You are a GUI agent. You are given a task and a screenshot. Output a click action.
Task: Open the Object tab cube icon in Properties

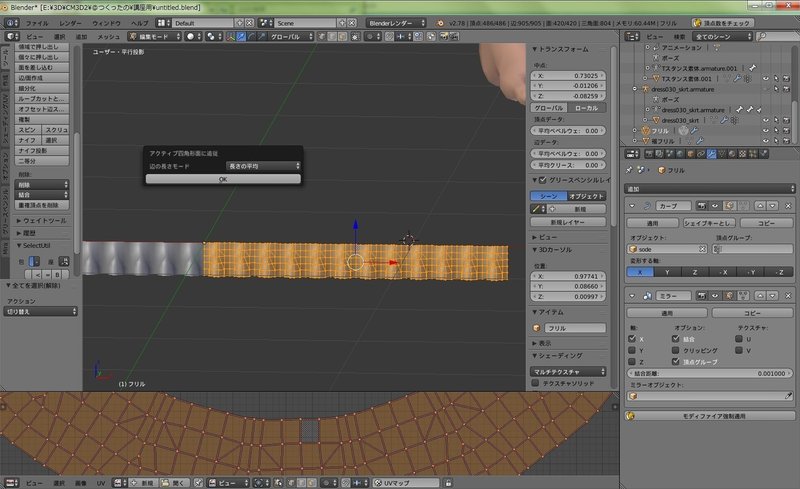pyautogui.click(x=690, y=154)
